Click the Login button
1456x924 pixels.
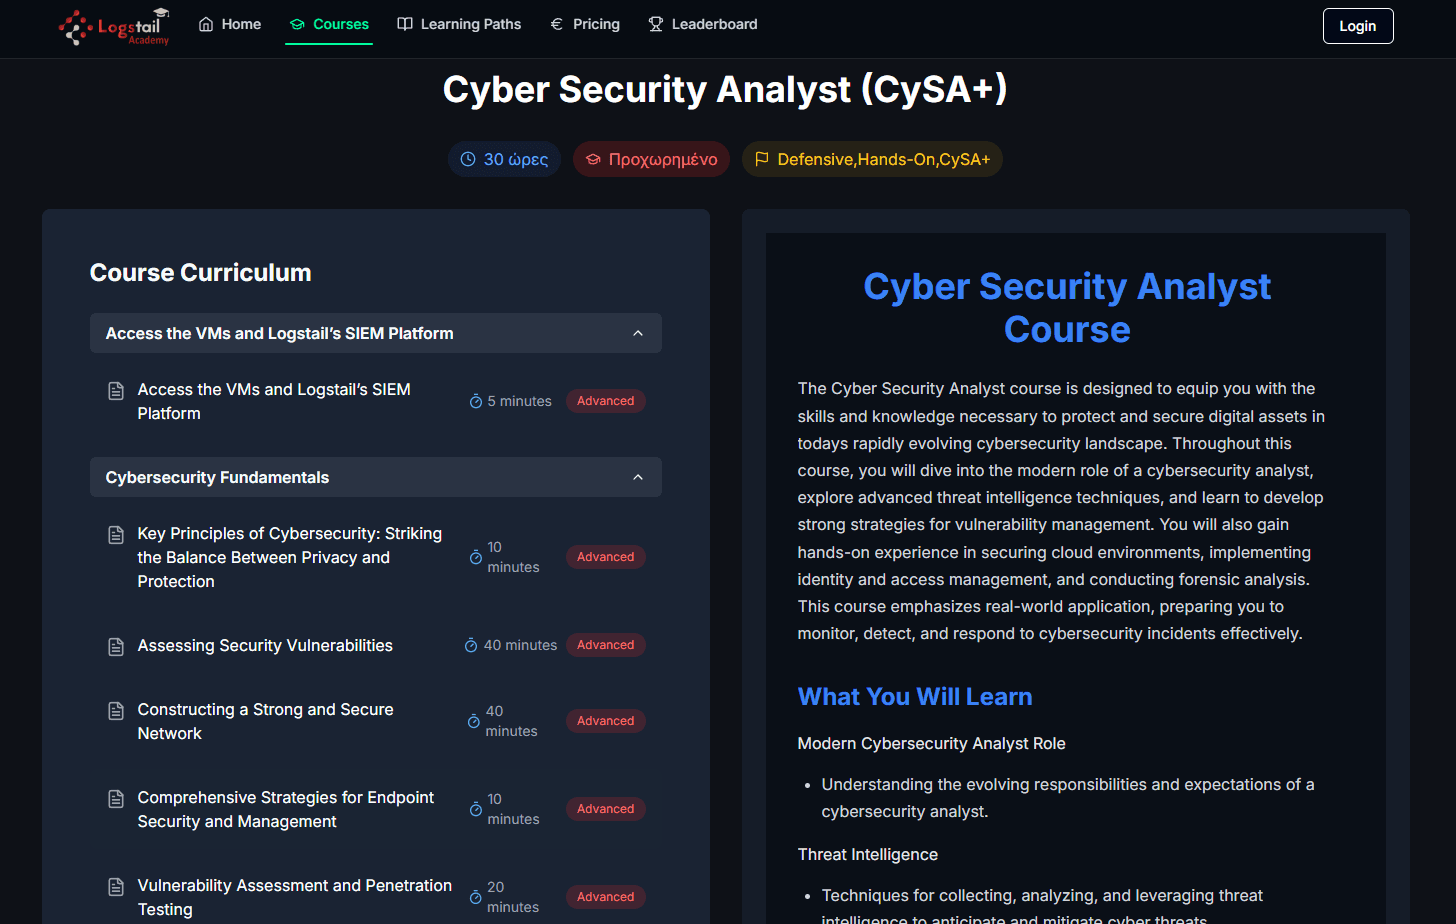point(1358,26)
